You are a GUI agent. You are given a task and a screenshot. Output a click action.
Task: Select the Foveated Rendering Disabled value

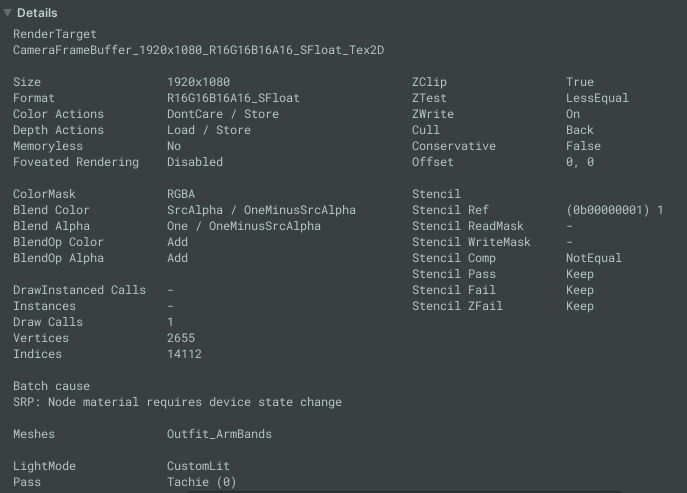point(195,162)
